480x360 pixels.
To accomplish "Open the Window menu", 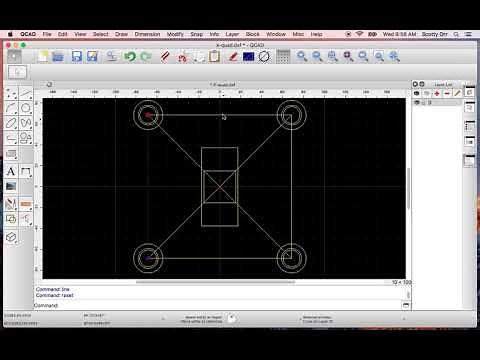I will [x=276, y=34].
